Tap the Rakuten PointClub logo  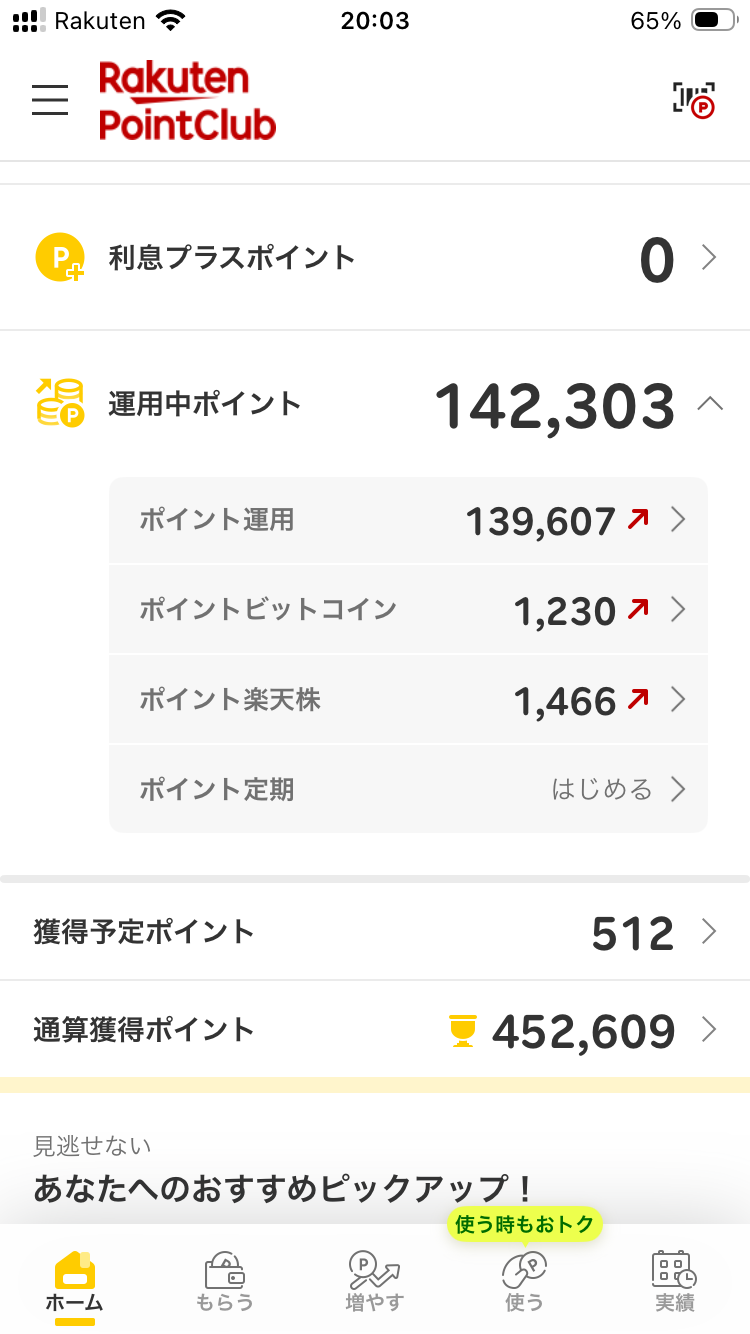pos(187,100)
